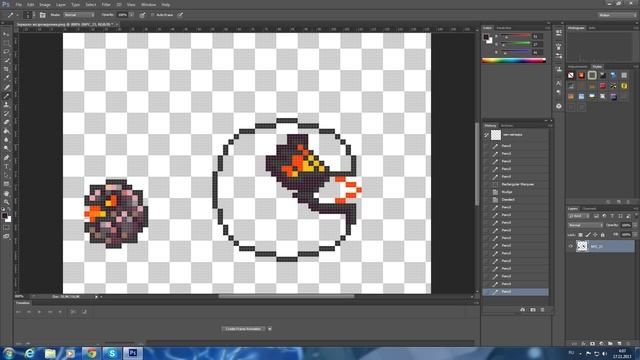Create new snapshot in History panel
Screen dimensions: 640x360
pyautogui.click(x=533, y=310)
